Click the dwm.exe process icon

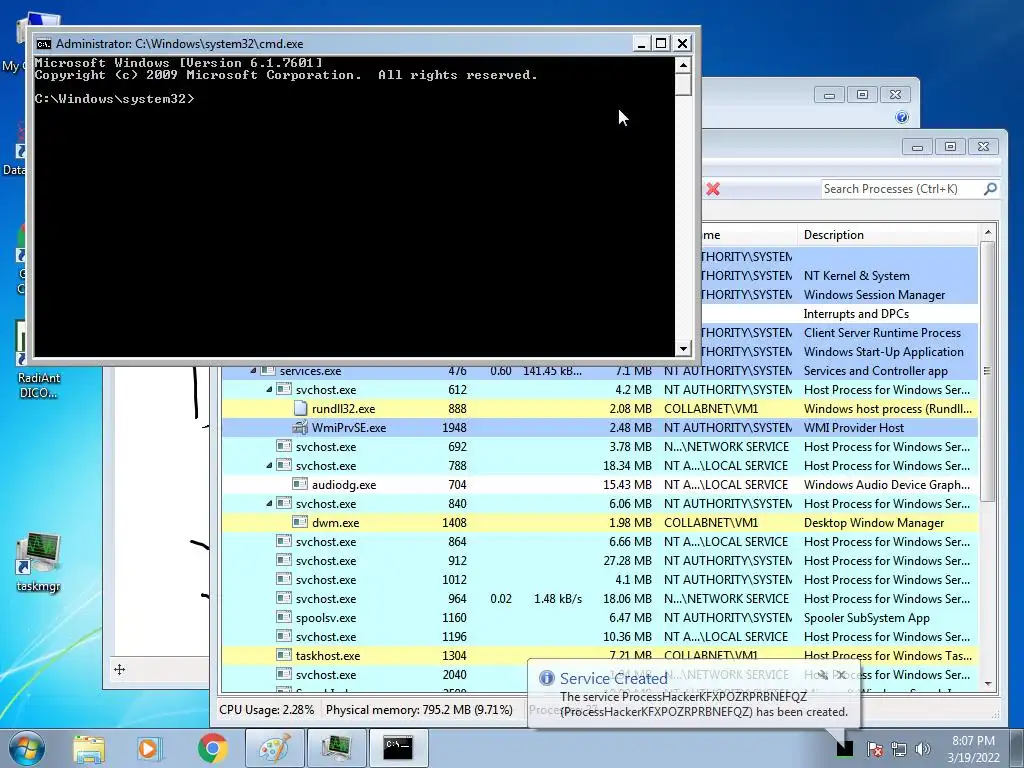coord(300,522)
